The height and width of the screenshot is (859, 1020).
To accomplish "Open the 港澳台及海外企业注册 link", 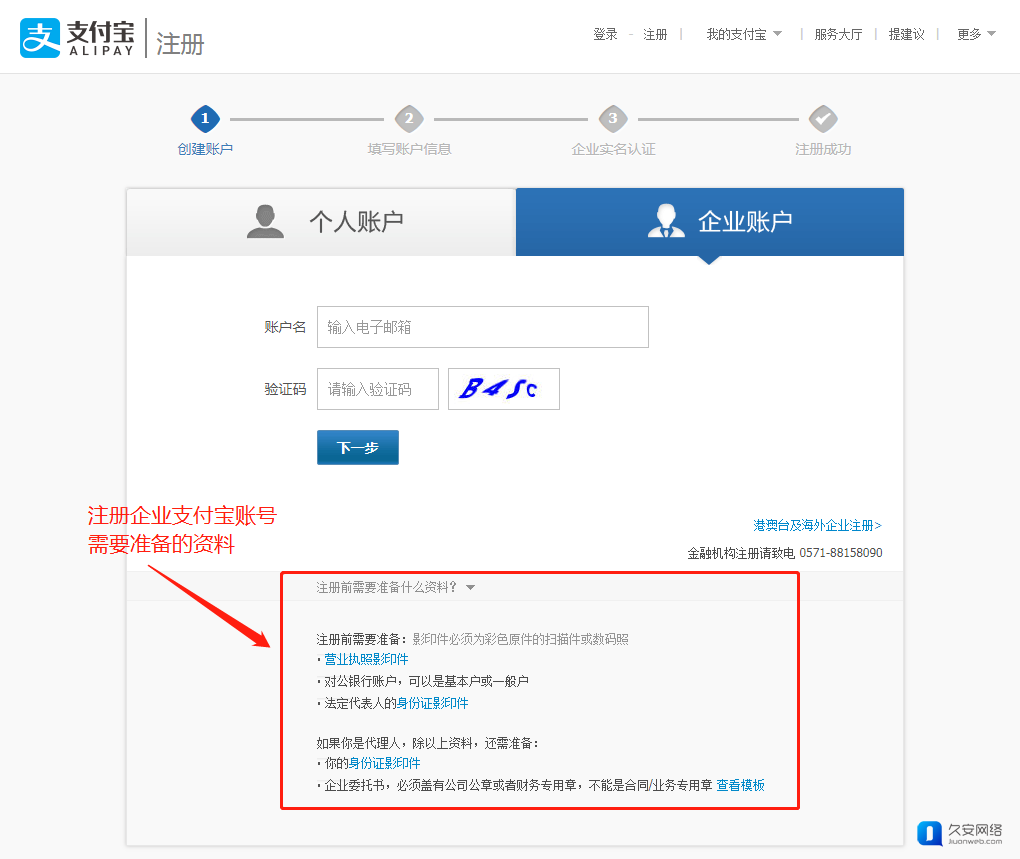I will (x=817, y=525).
